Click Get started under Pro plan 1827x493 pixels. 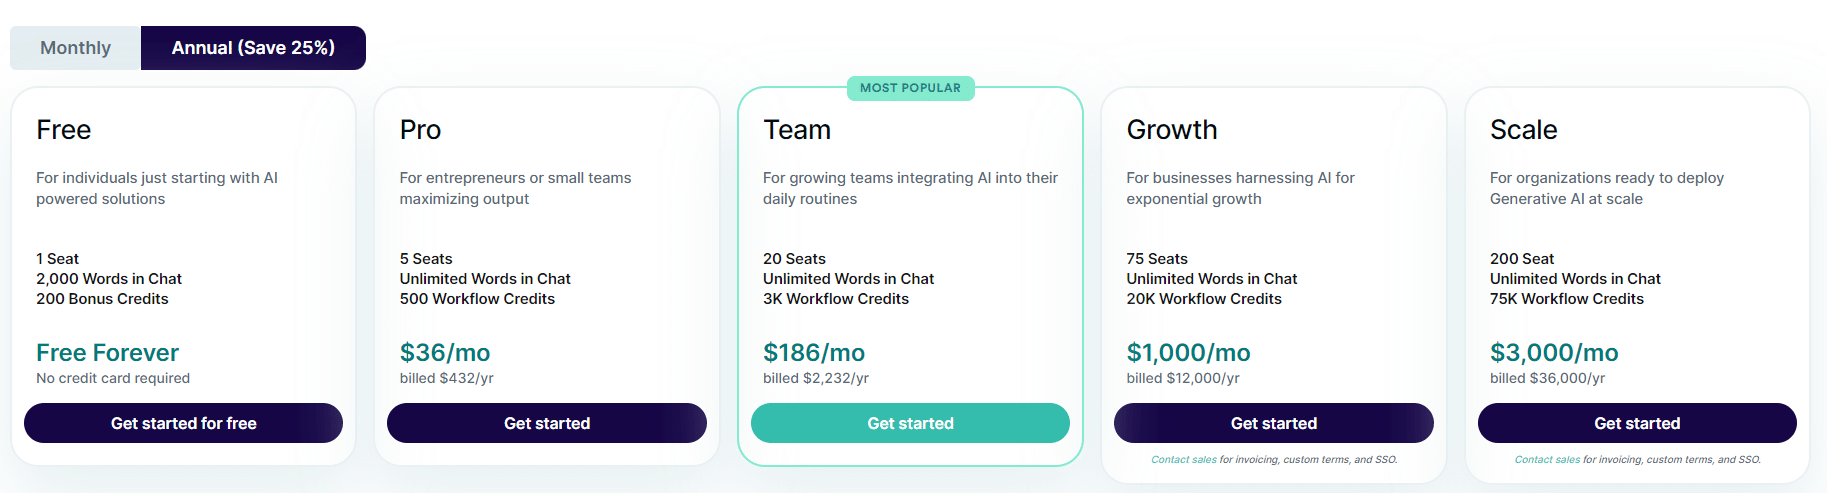point(547,423)
